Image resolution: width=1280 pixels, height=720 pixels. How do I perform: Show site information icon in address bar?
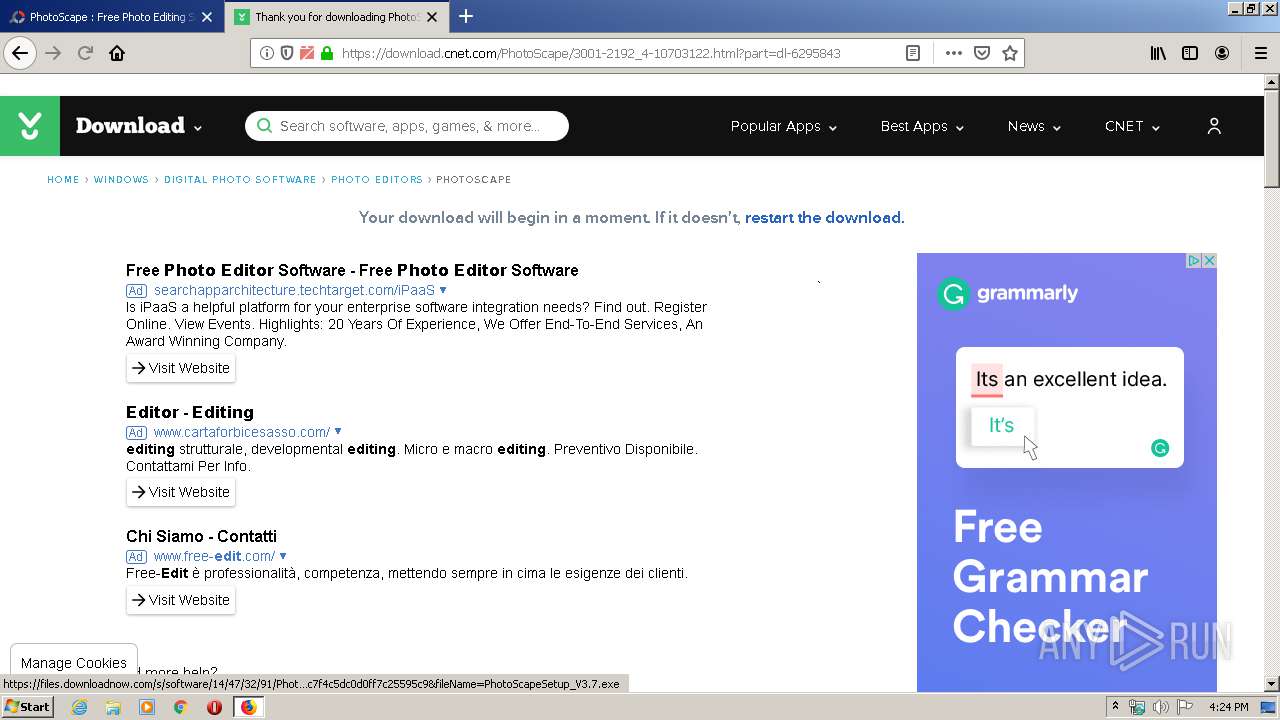267,53
